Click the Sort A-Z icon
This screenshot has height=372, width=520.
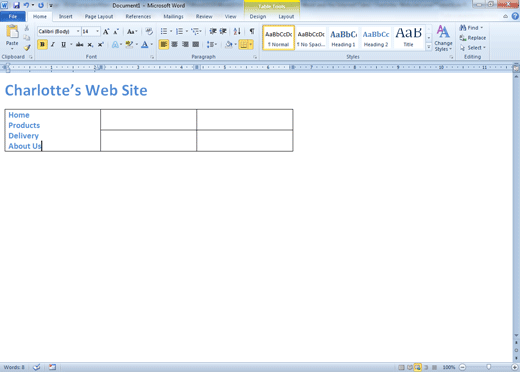click(237, 31)
